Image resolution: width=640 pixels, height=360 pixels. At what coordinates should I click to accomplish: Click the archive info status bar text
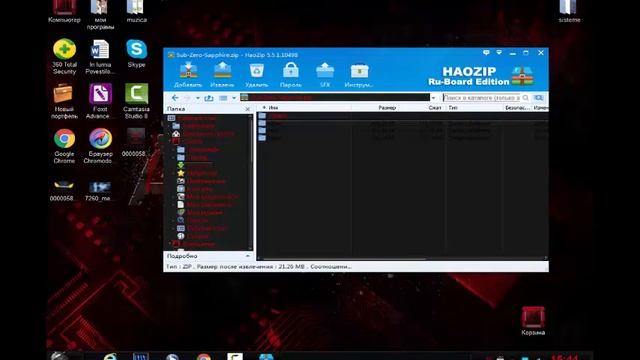tap(259, 267)
